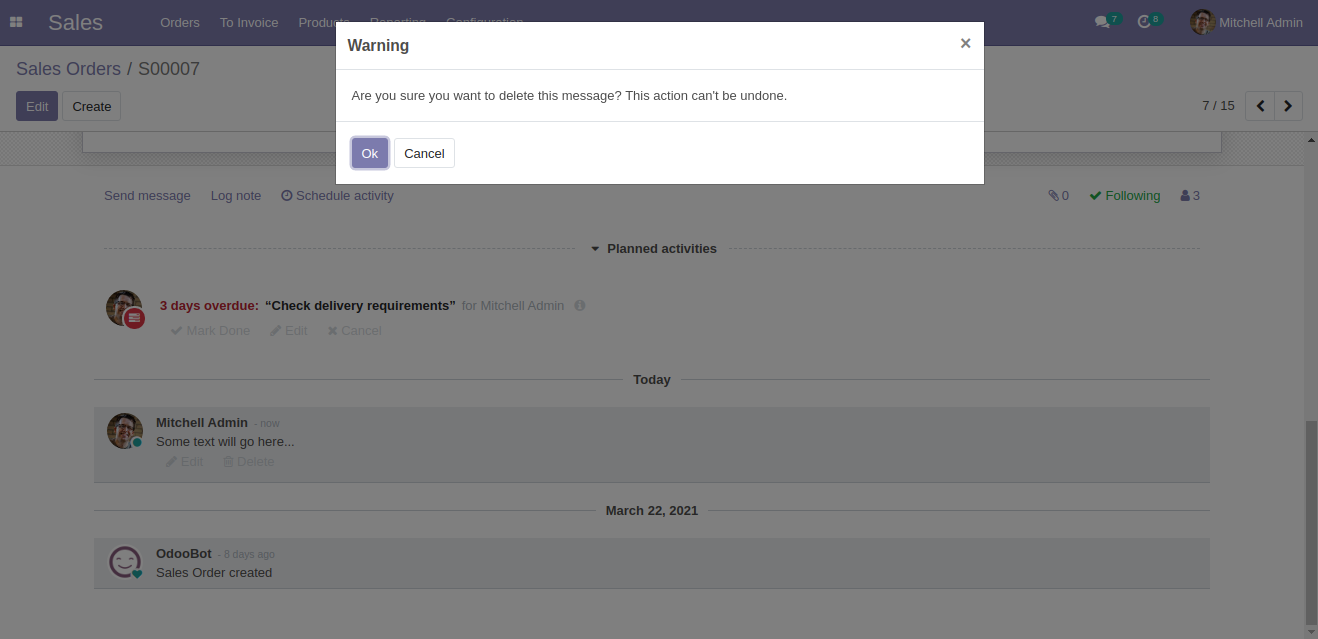Viewport: 1318px width, 639px height.
Task: Open the activities clock icon
Action: [x=1145, y=22]
